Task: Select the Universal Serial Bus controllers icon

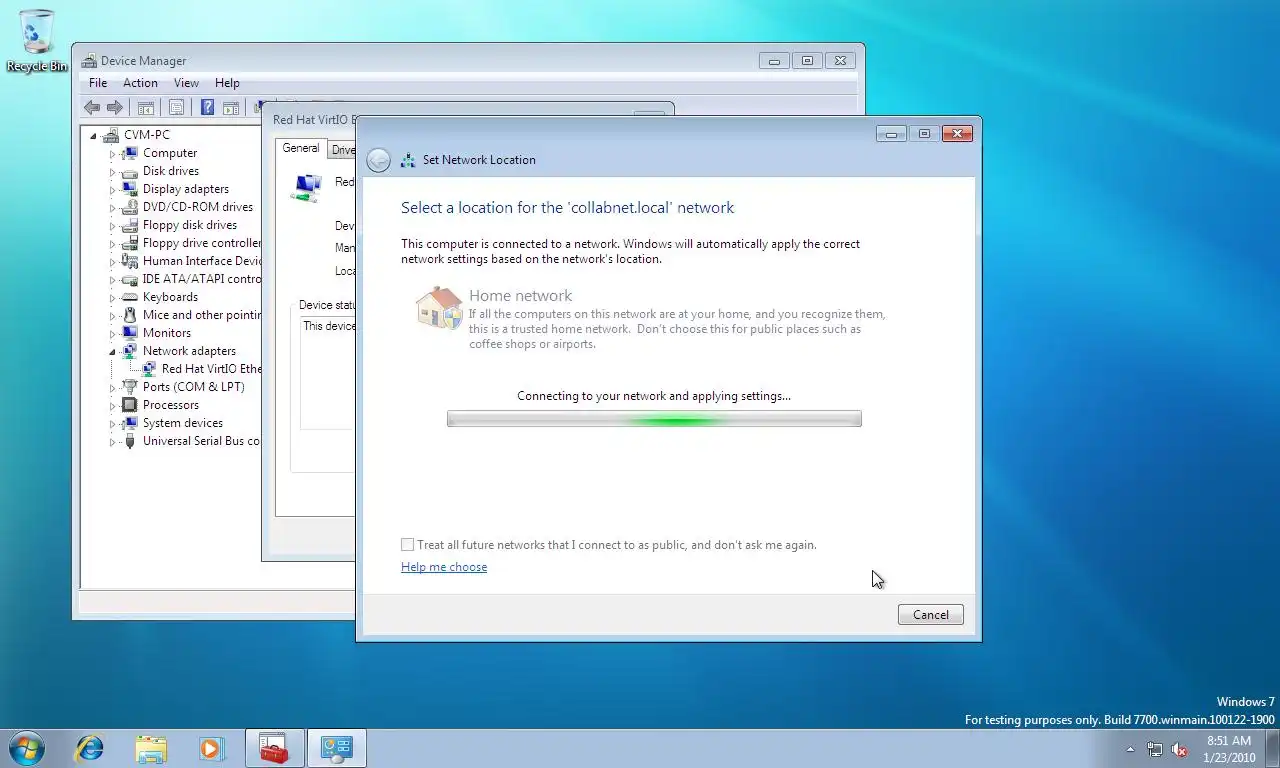Action: pos(129,441)
